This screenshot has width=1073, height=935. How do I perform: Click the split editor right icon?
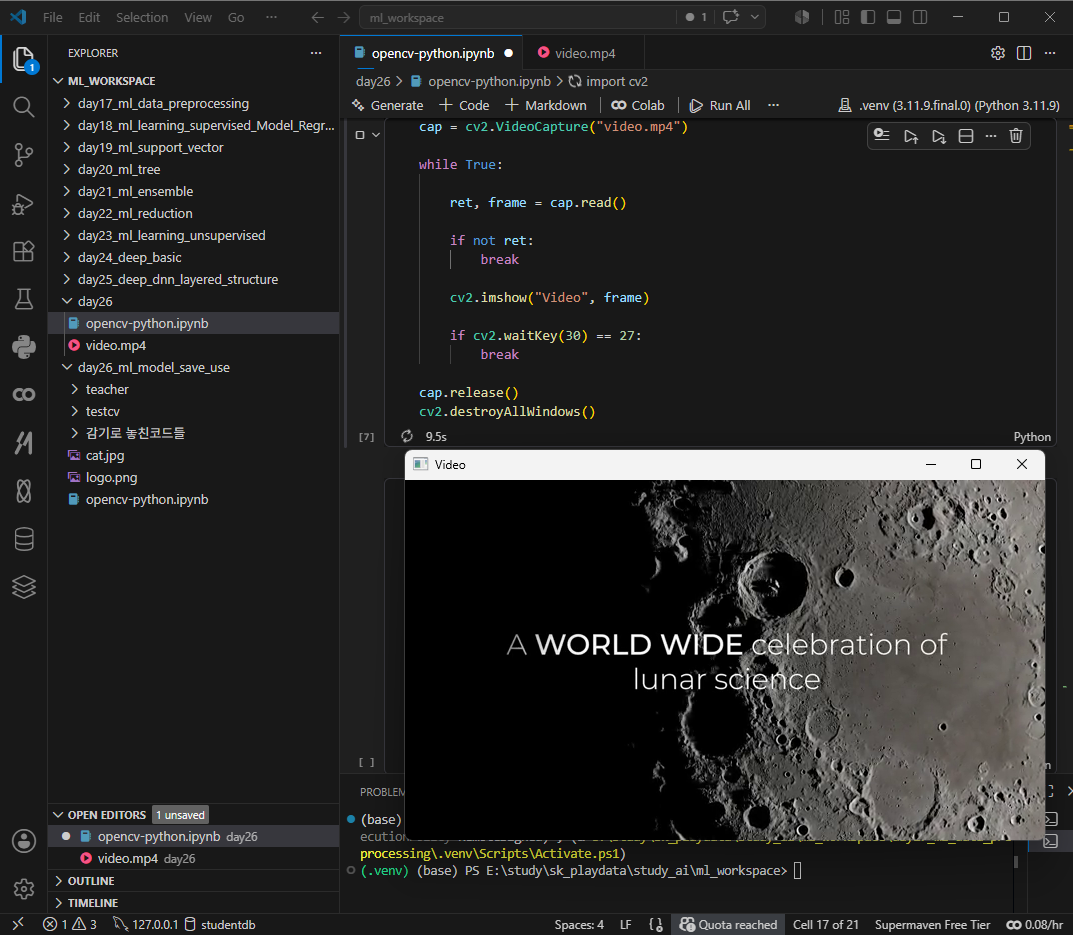tap(1024, 53)
